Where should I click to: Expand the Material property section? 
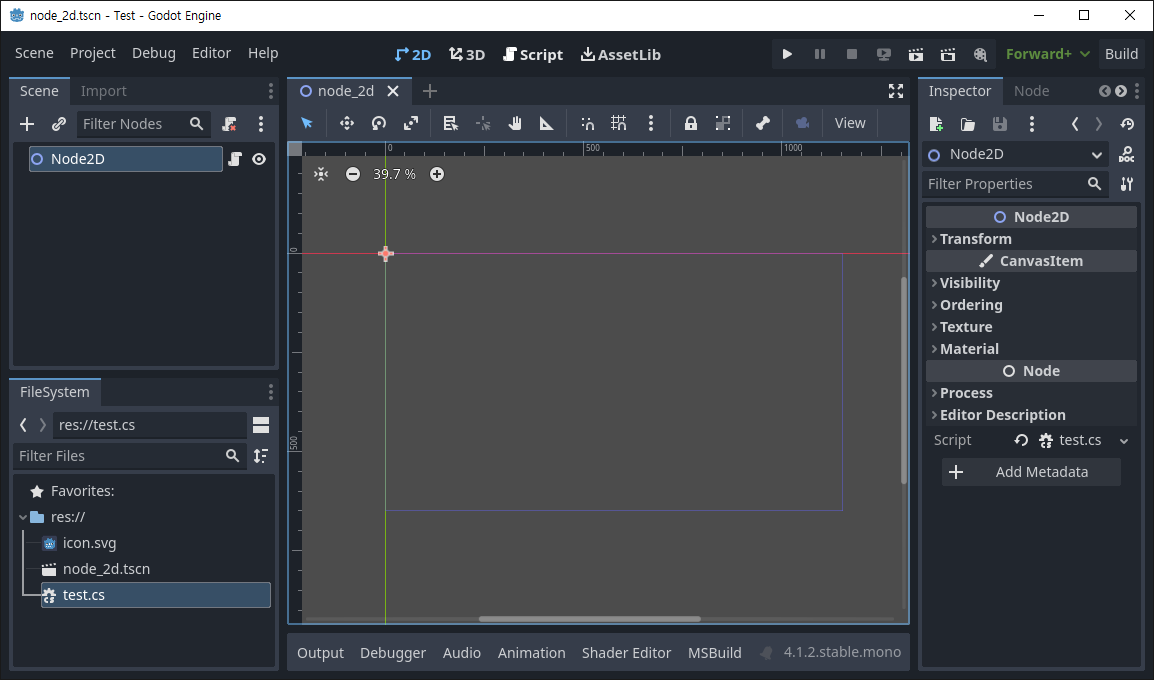click(x=1031, y=350)
